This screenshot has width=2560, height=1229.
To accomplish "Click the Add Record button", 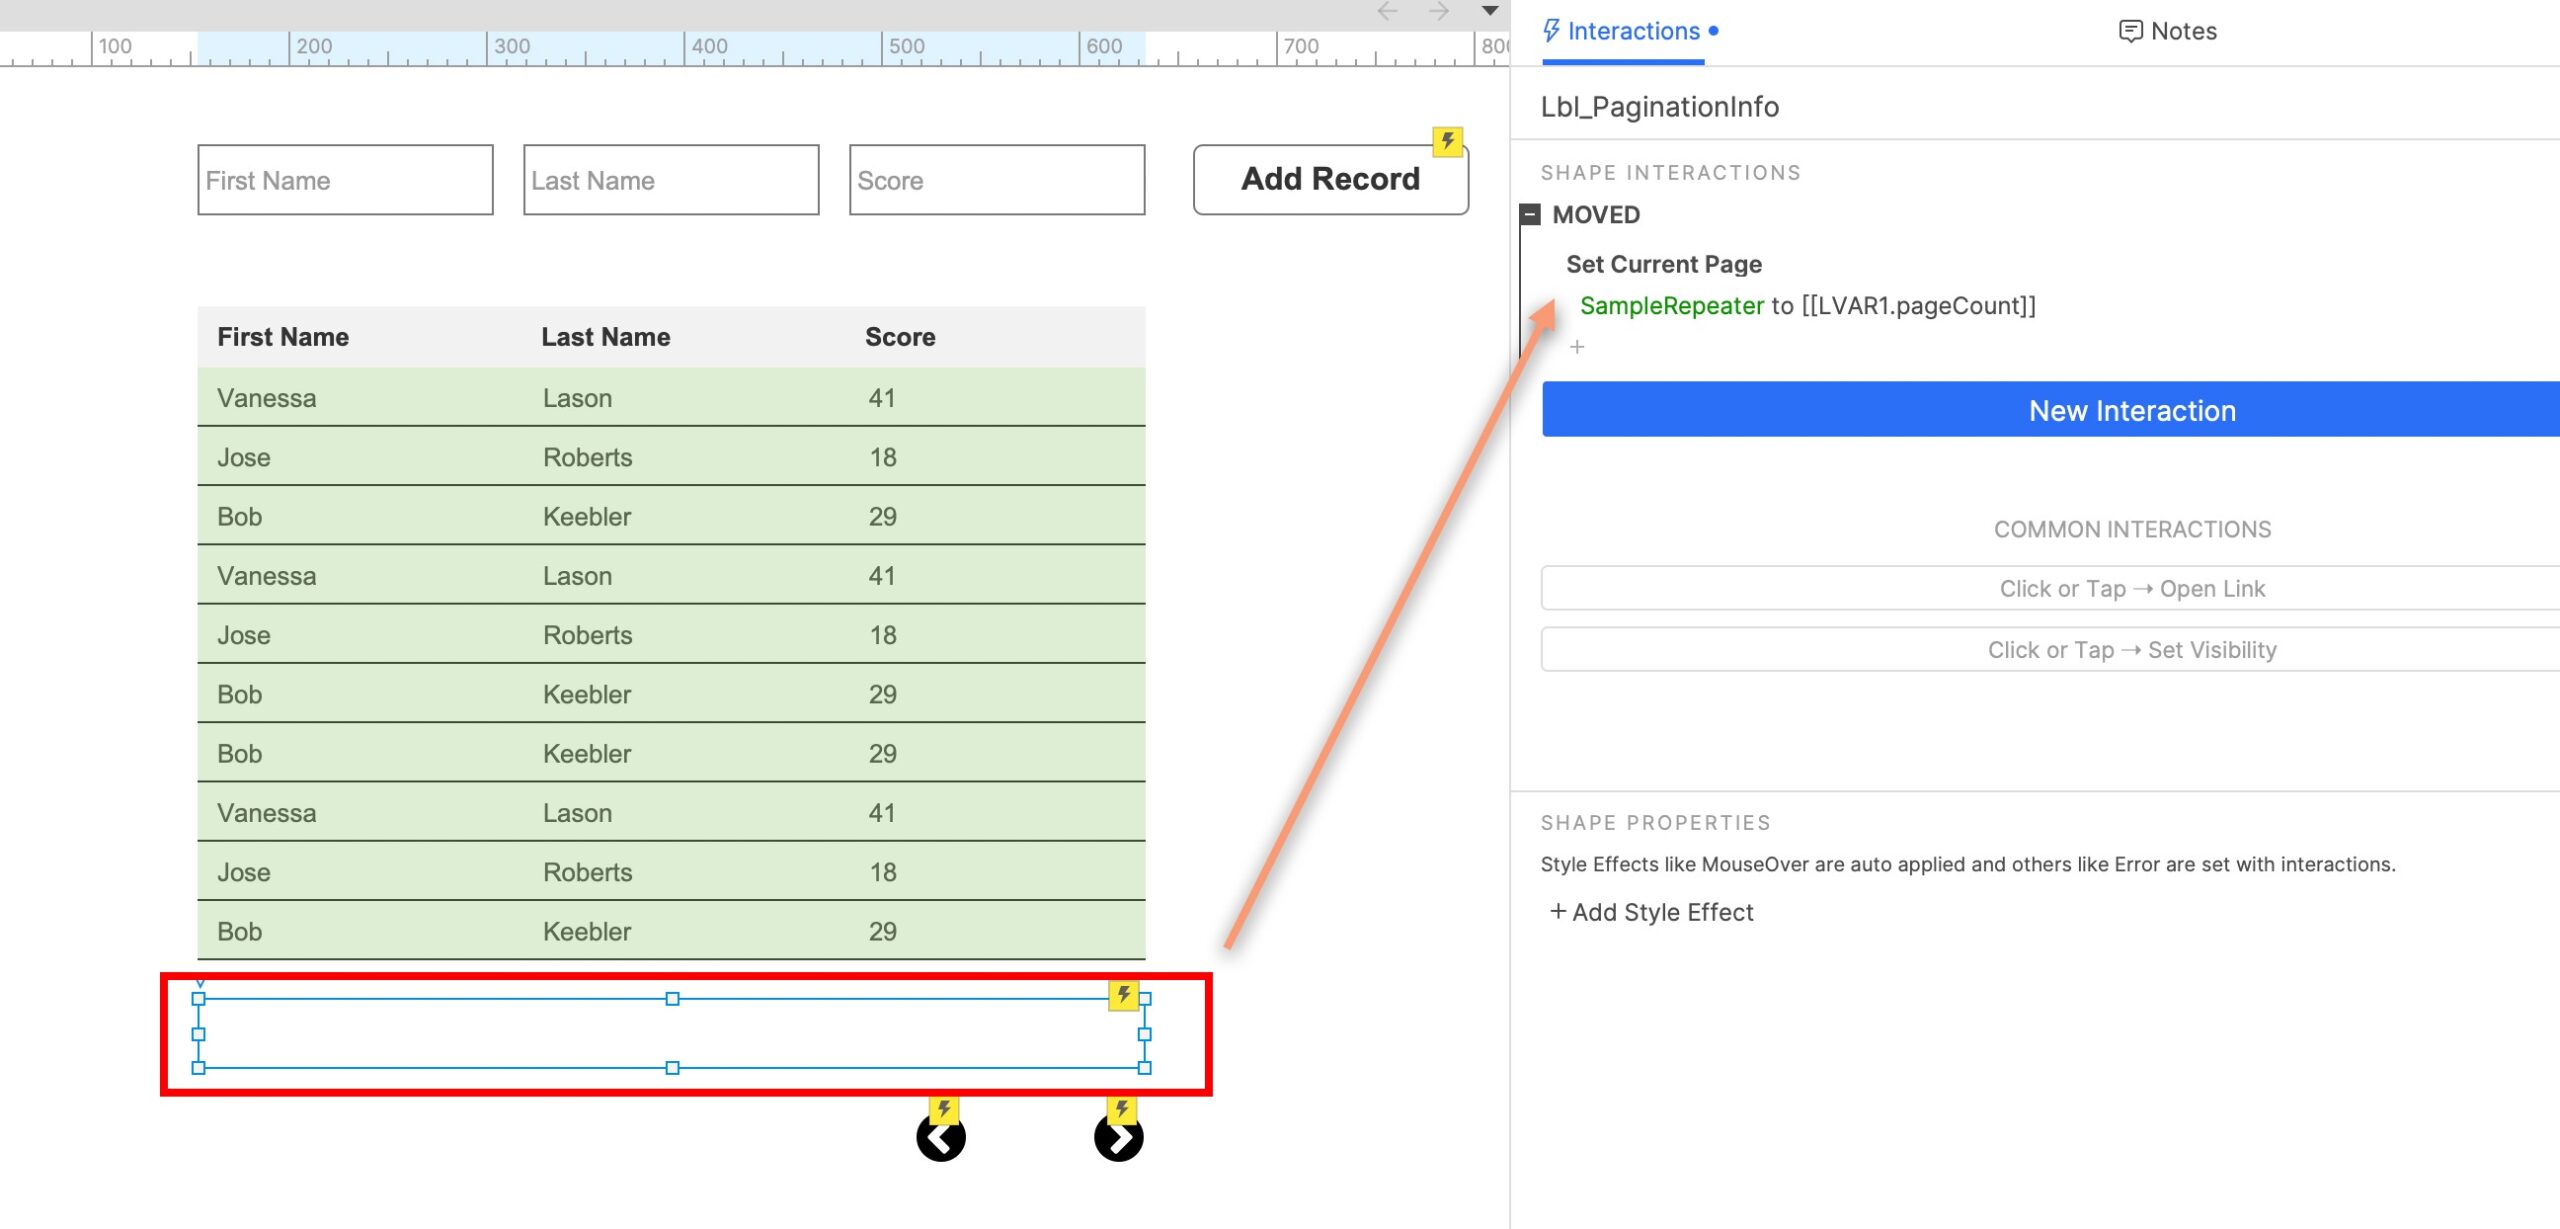I will point(1330,179).
